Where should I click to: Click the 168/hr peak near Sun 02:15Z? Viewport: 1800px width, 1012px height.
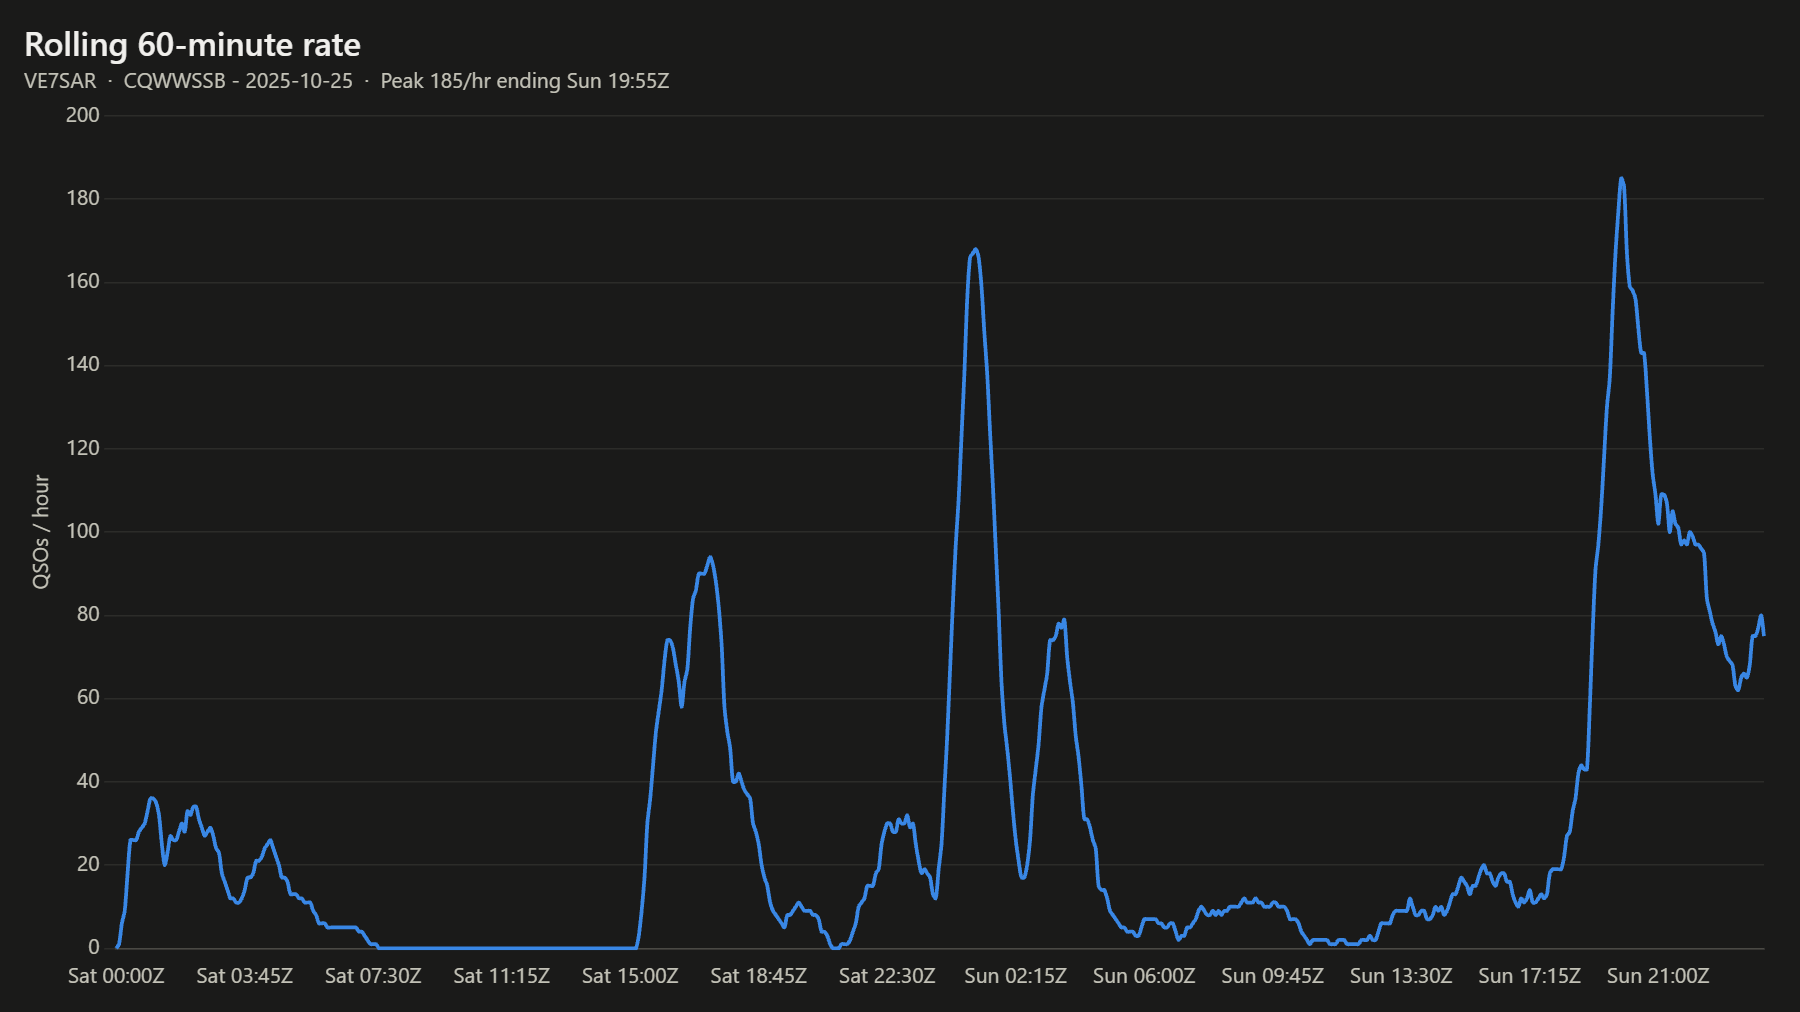pos(975,250)
